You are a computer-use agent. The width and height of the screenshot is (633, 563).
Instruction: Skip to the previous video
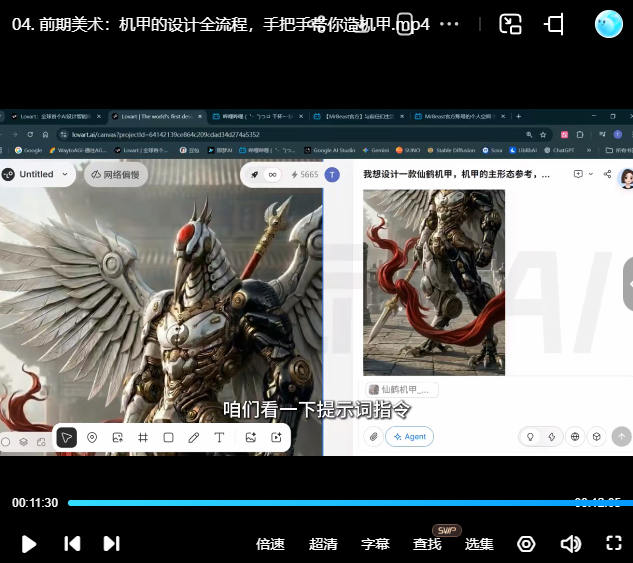coord(72,543)
